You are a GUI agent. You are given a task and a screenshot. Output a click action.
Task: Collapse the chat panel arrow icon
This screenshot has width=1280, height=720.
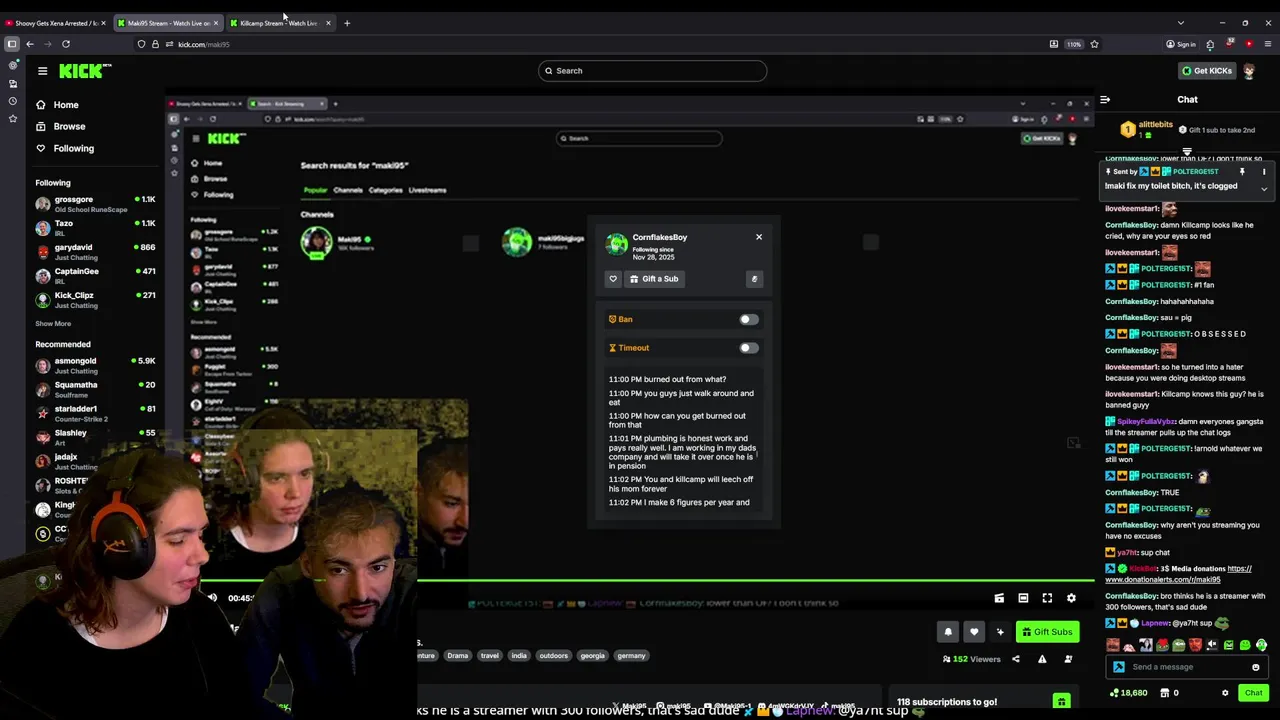coord(1105,100)
